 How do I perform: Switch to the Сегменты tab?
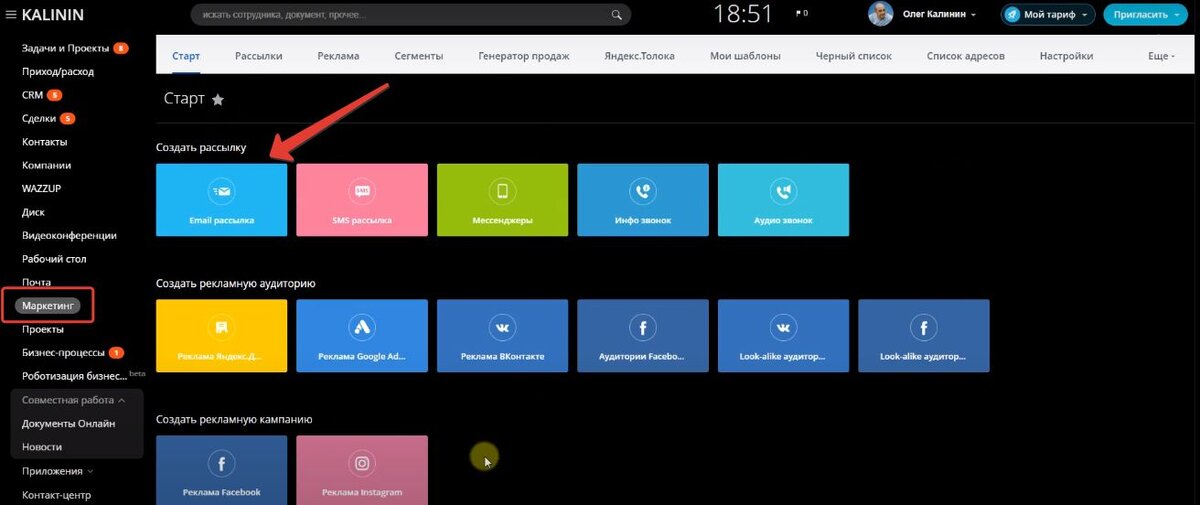tap(419, 56)
